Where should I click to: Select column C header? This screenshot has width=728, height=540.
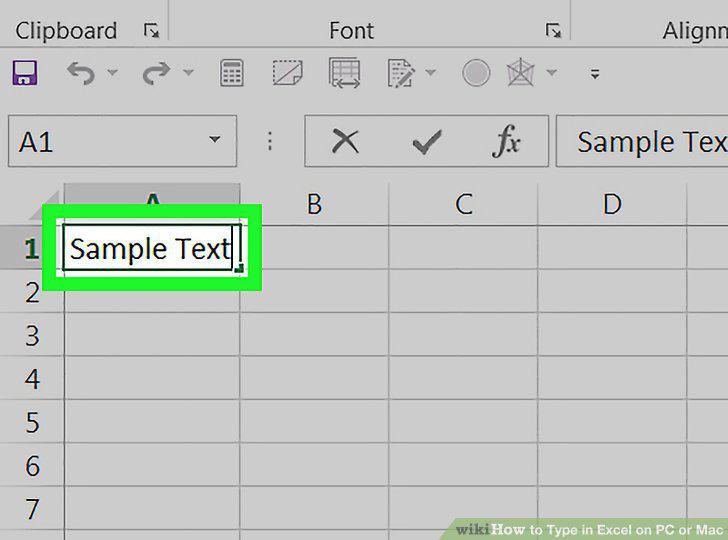tap(463, 204)
